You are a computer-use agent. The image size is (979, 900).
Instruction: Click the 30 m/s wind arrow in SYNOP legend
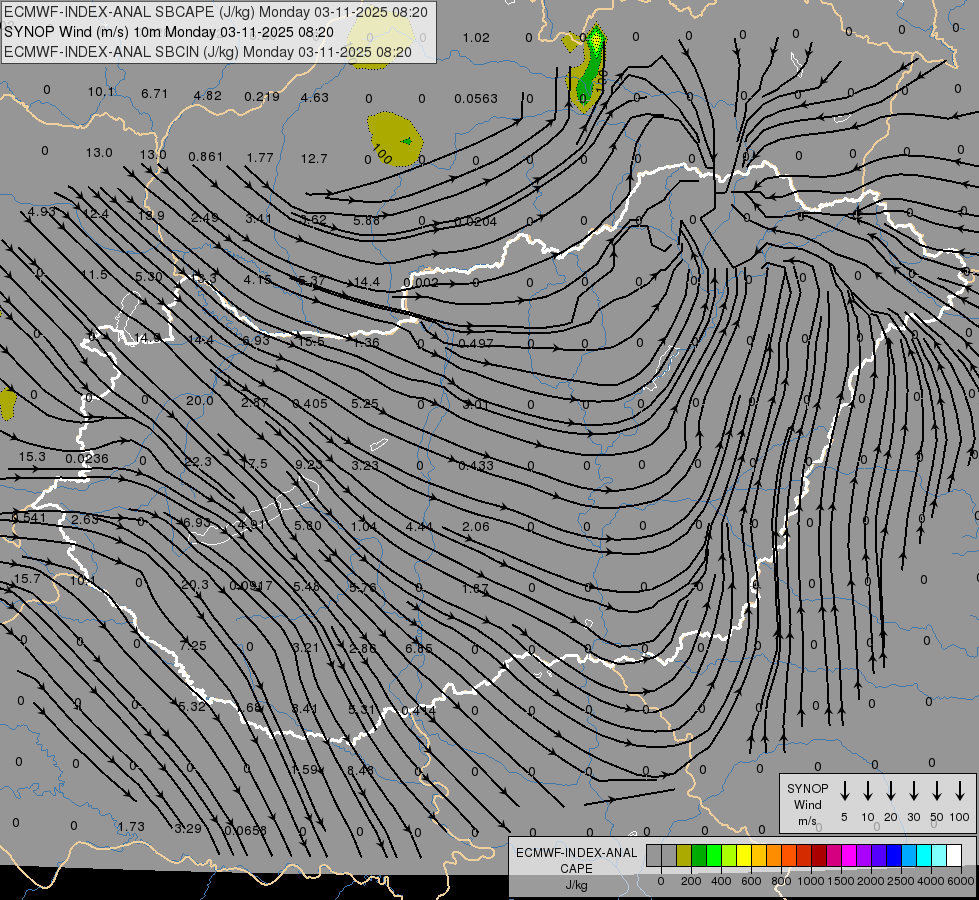(914, 791)
